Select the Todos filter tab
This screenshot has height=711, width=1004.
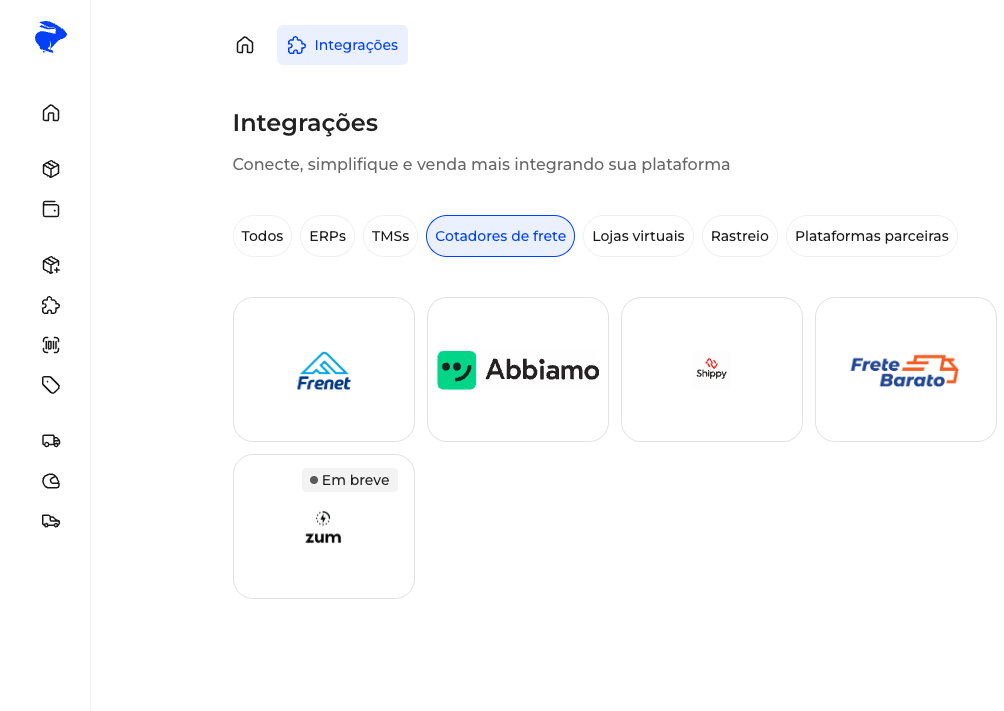tap(262, 236)
